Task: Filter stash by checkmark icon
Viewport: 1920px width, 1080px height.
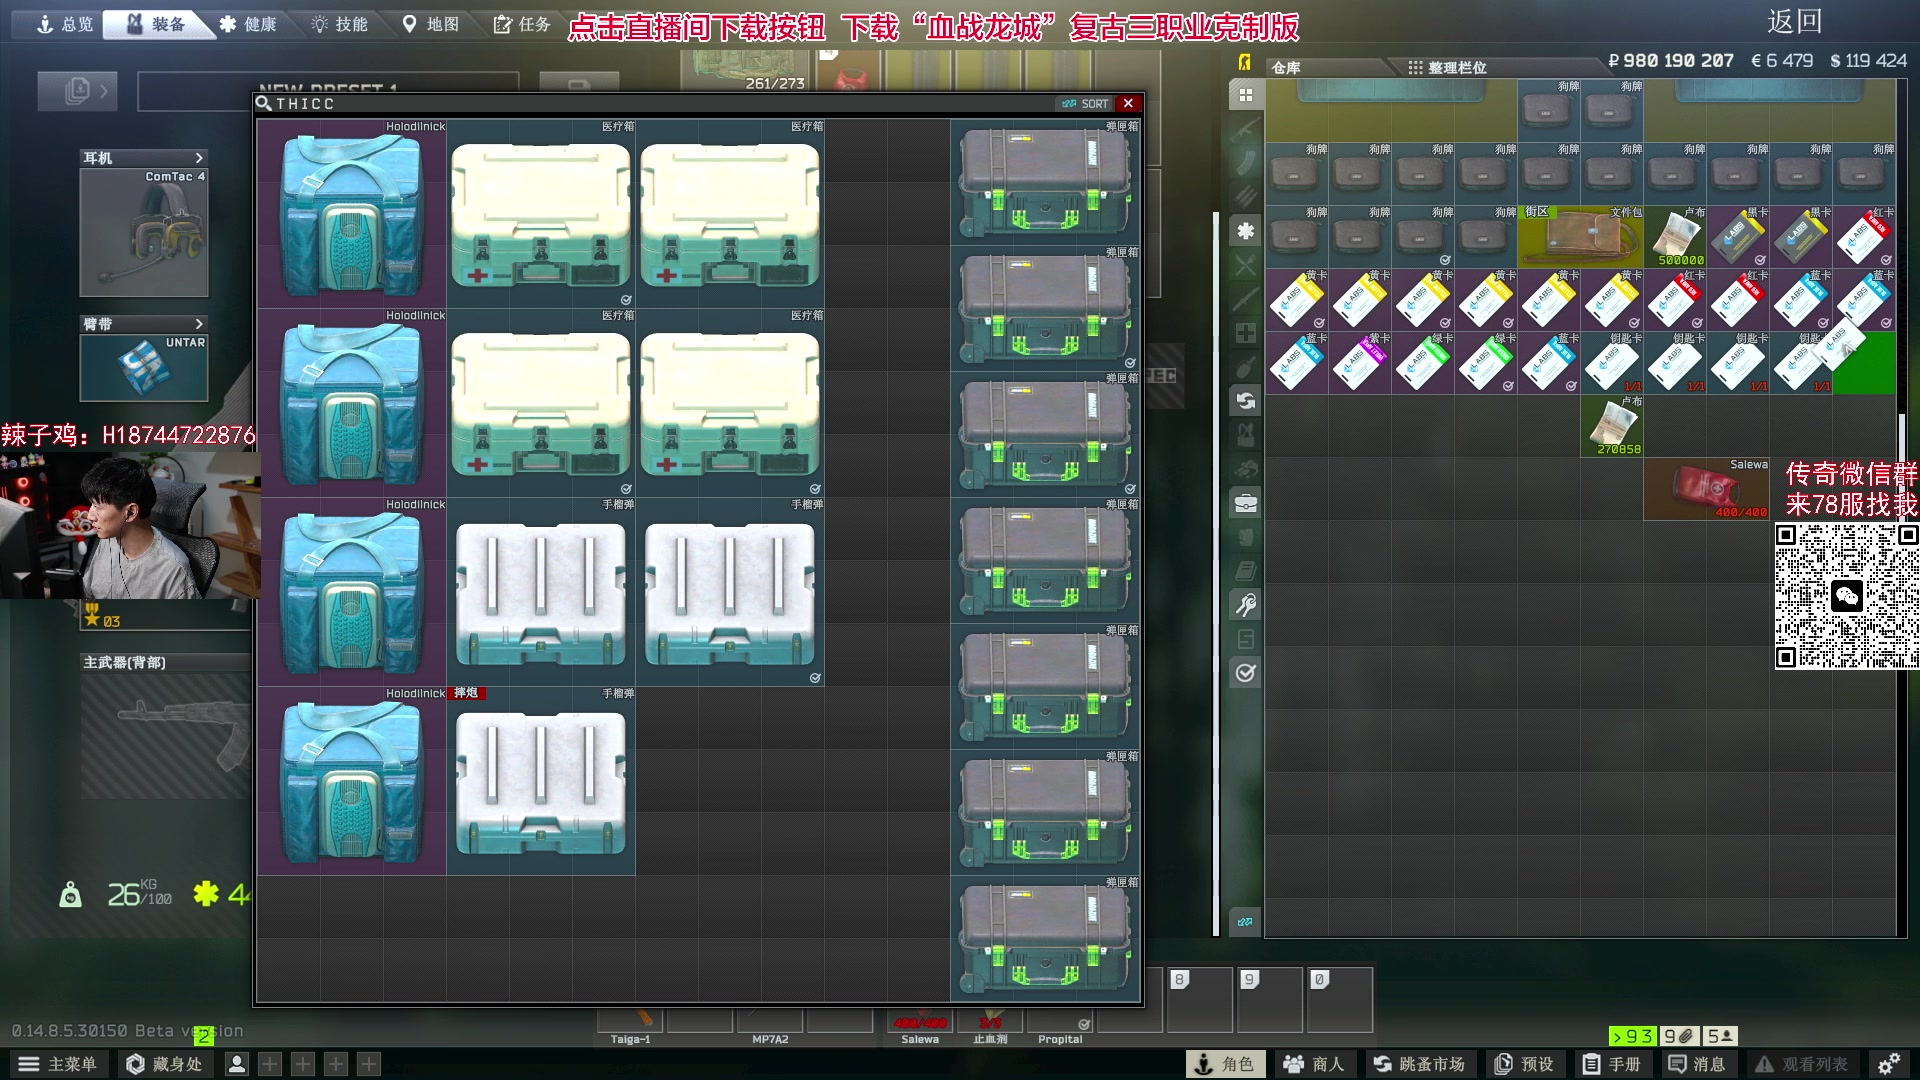Action: (1245, 673)
